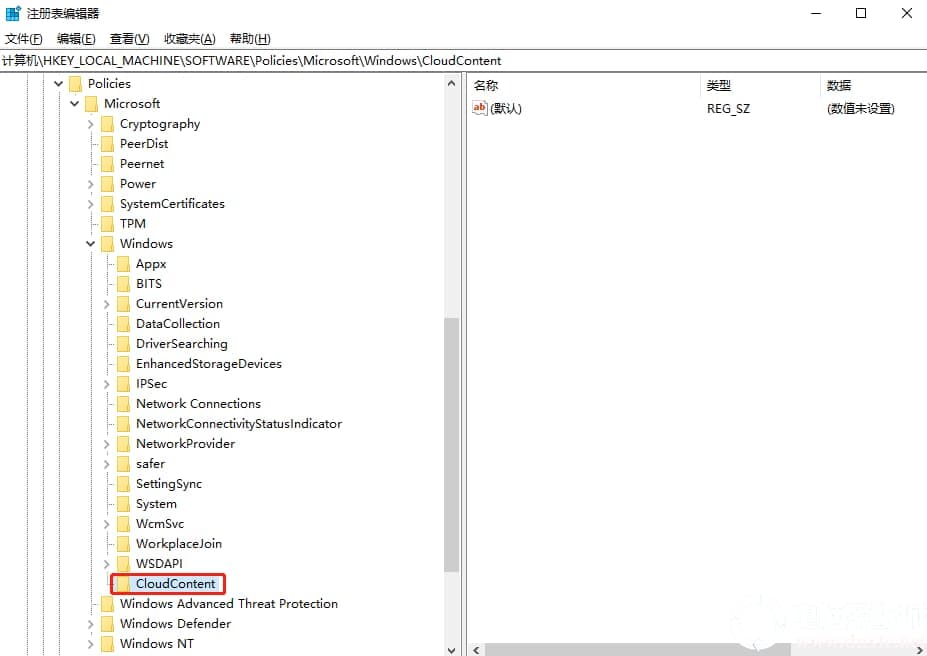Click the Appx folder icon
Viewport: 927px width, 656px height.
[123, 264]
